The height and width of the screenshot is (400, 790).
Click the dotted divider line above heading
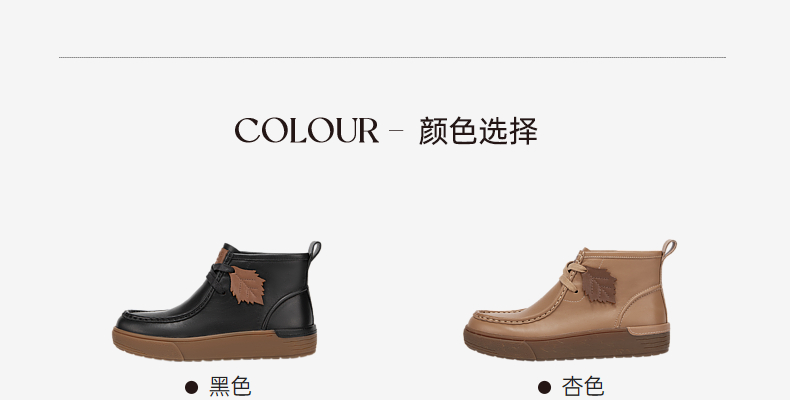392,57
